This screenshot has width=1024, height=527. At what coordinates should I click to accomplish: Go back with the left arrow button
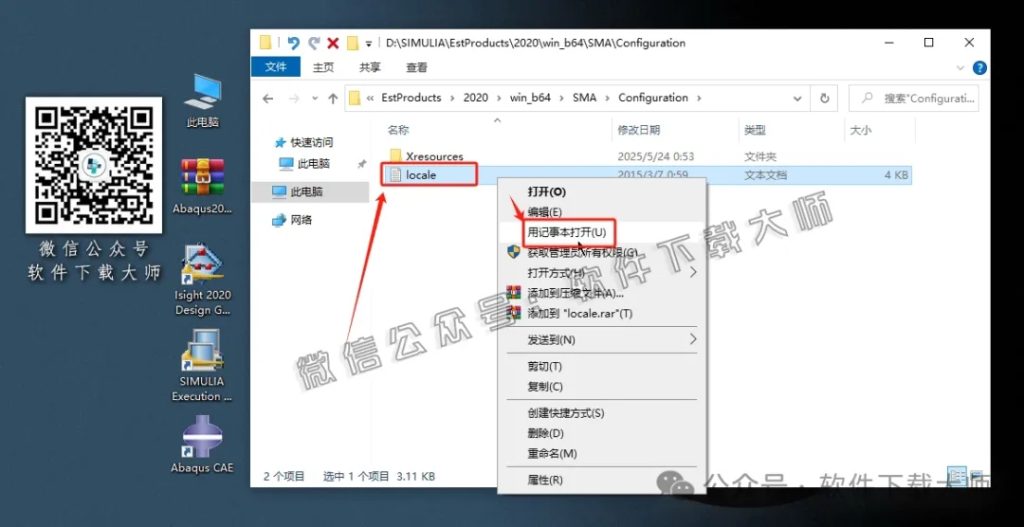point(268,99)
